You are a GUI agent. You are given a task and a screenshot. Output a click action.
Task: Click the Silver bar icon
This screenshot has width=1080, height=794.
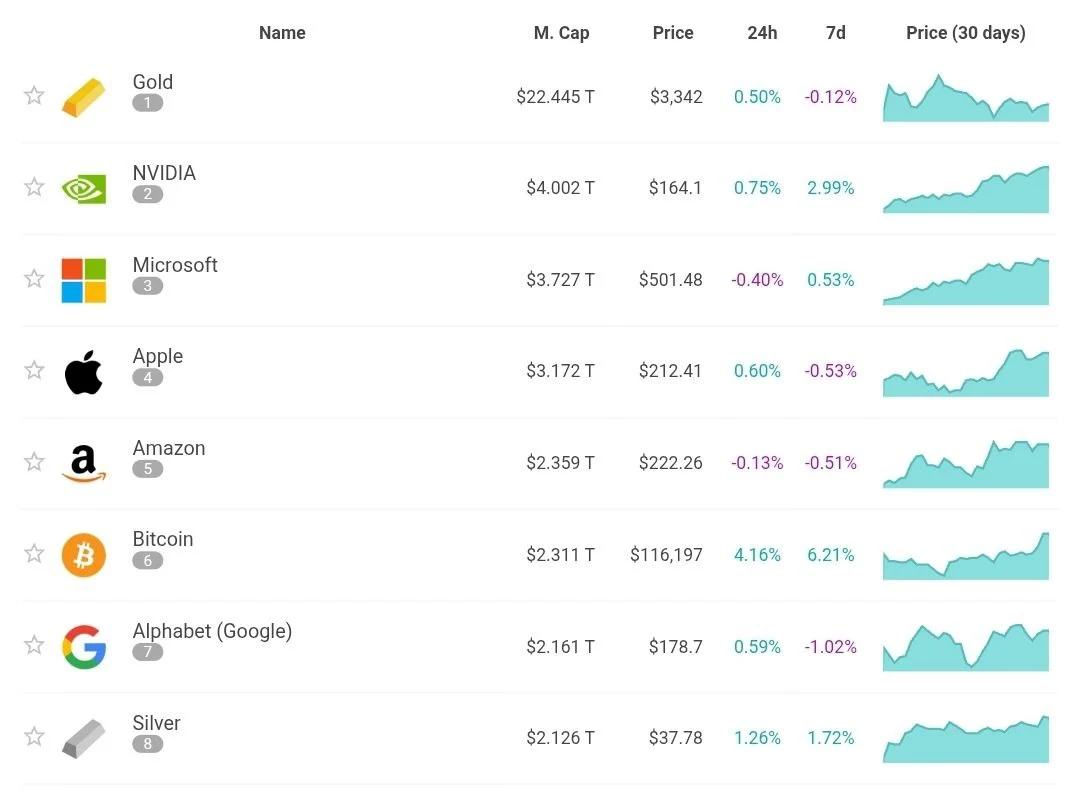pyautogui.click(x=84, y=738)
